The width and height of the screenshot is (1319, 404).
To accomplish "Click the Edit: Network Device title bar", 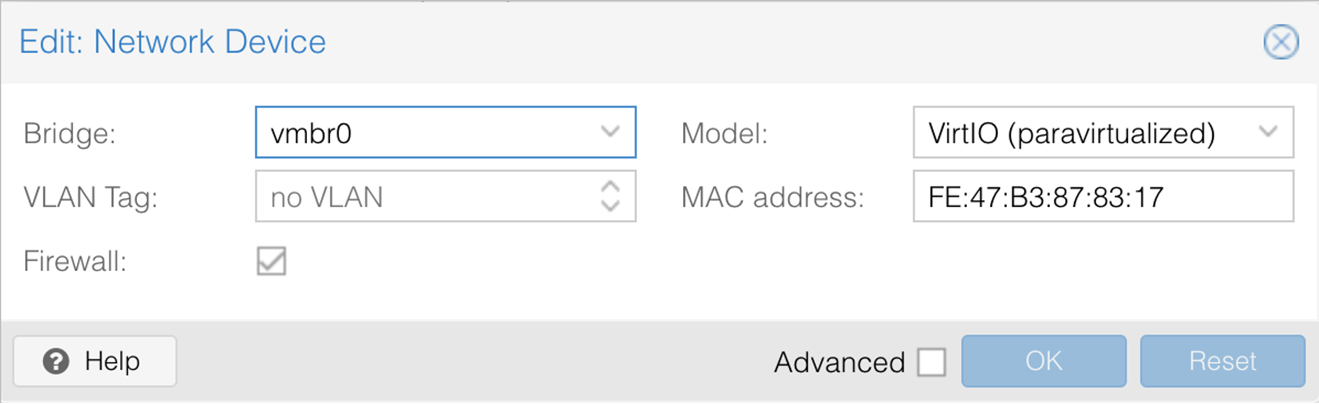I will pos(659,42).
